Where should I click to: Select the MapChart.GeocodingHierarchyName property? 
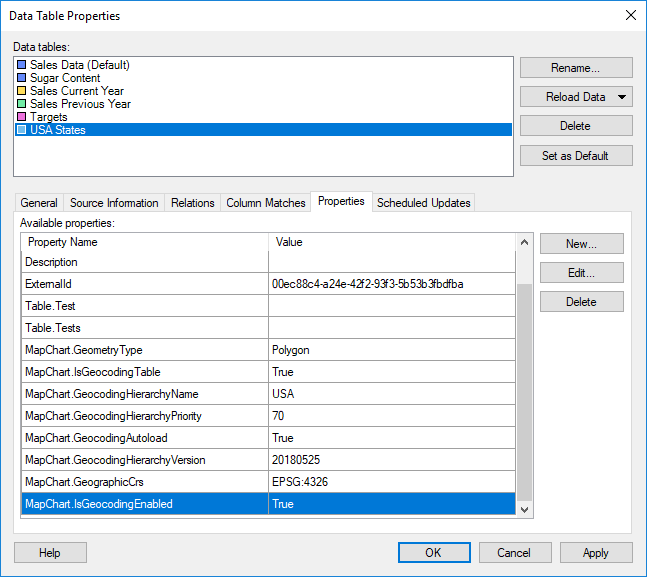pyautogui.click(x=268, y=394)
